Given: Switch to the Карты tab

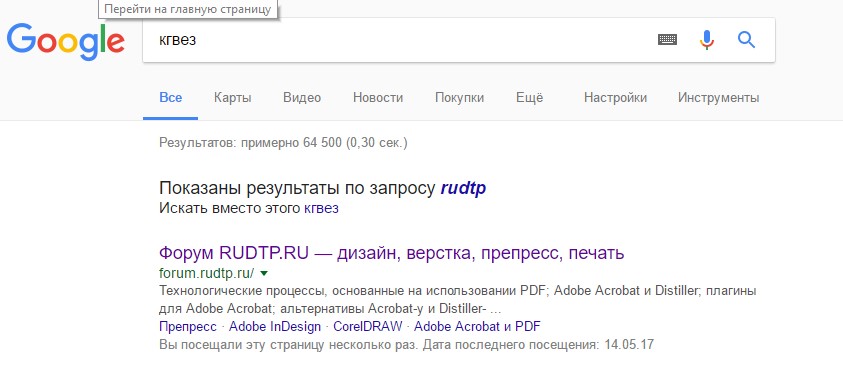Looking at the screenshot, I should click(233, 98).
